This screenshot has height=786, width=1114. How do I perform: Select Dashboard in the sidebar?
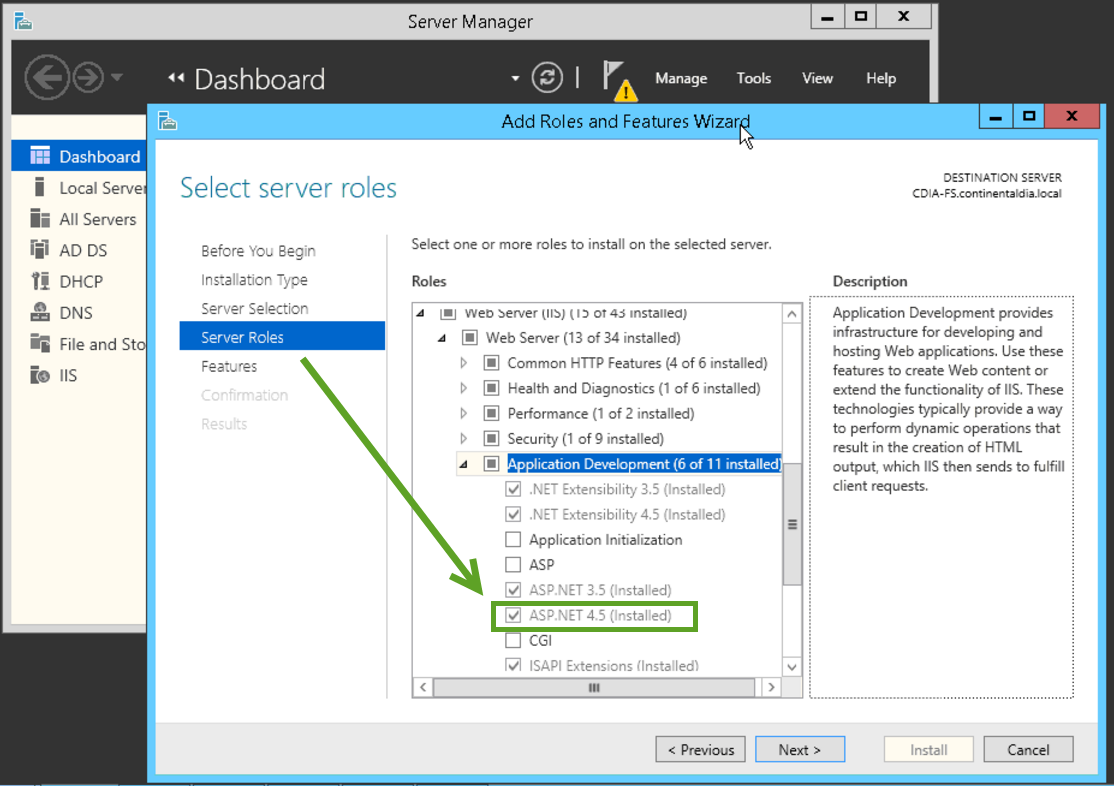click(x=80, y=156)
